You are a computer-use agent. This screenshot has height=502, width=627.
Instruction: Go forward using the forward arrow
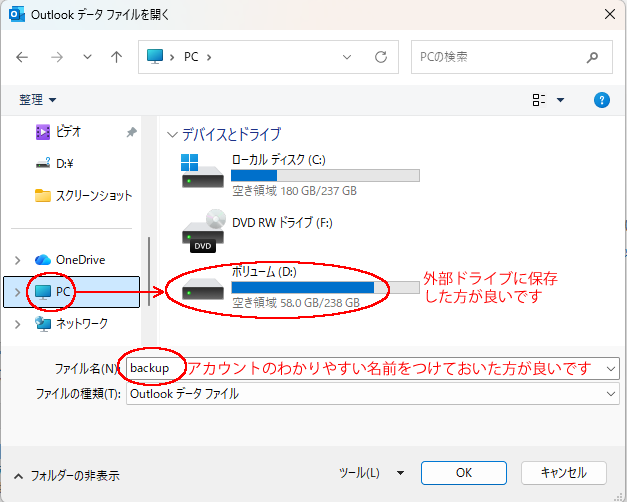pos(57,57)
